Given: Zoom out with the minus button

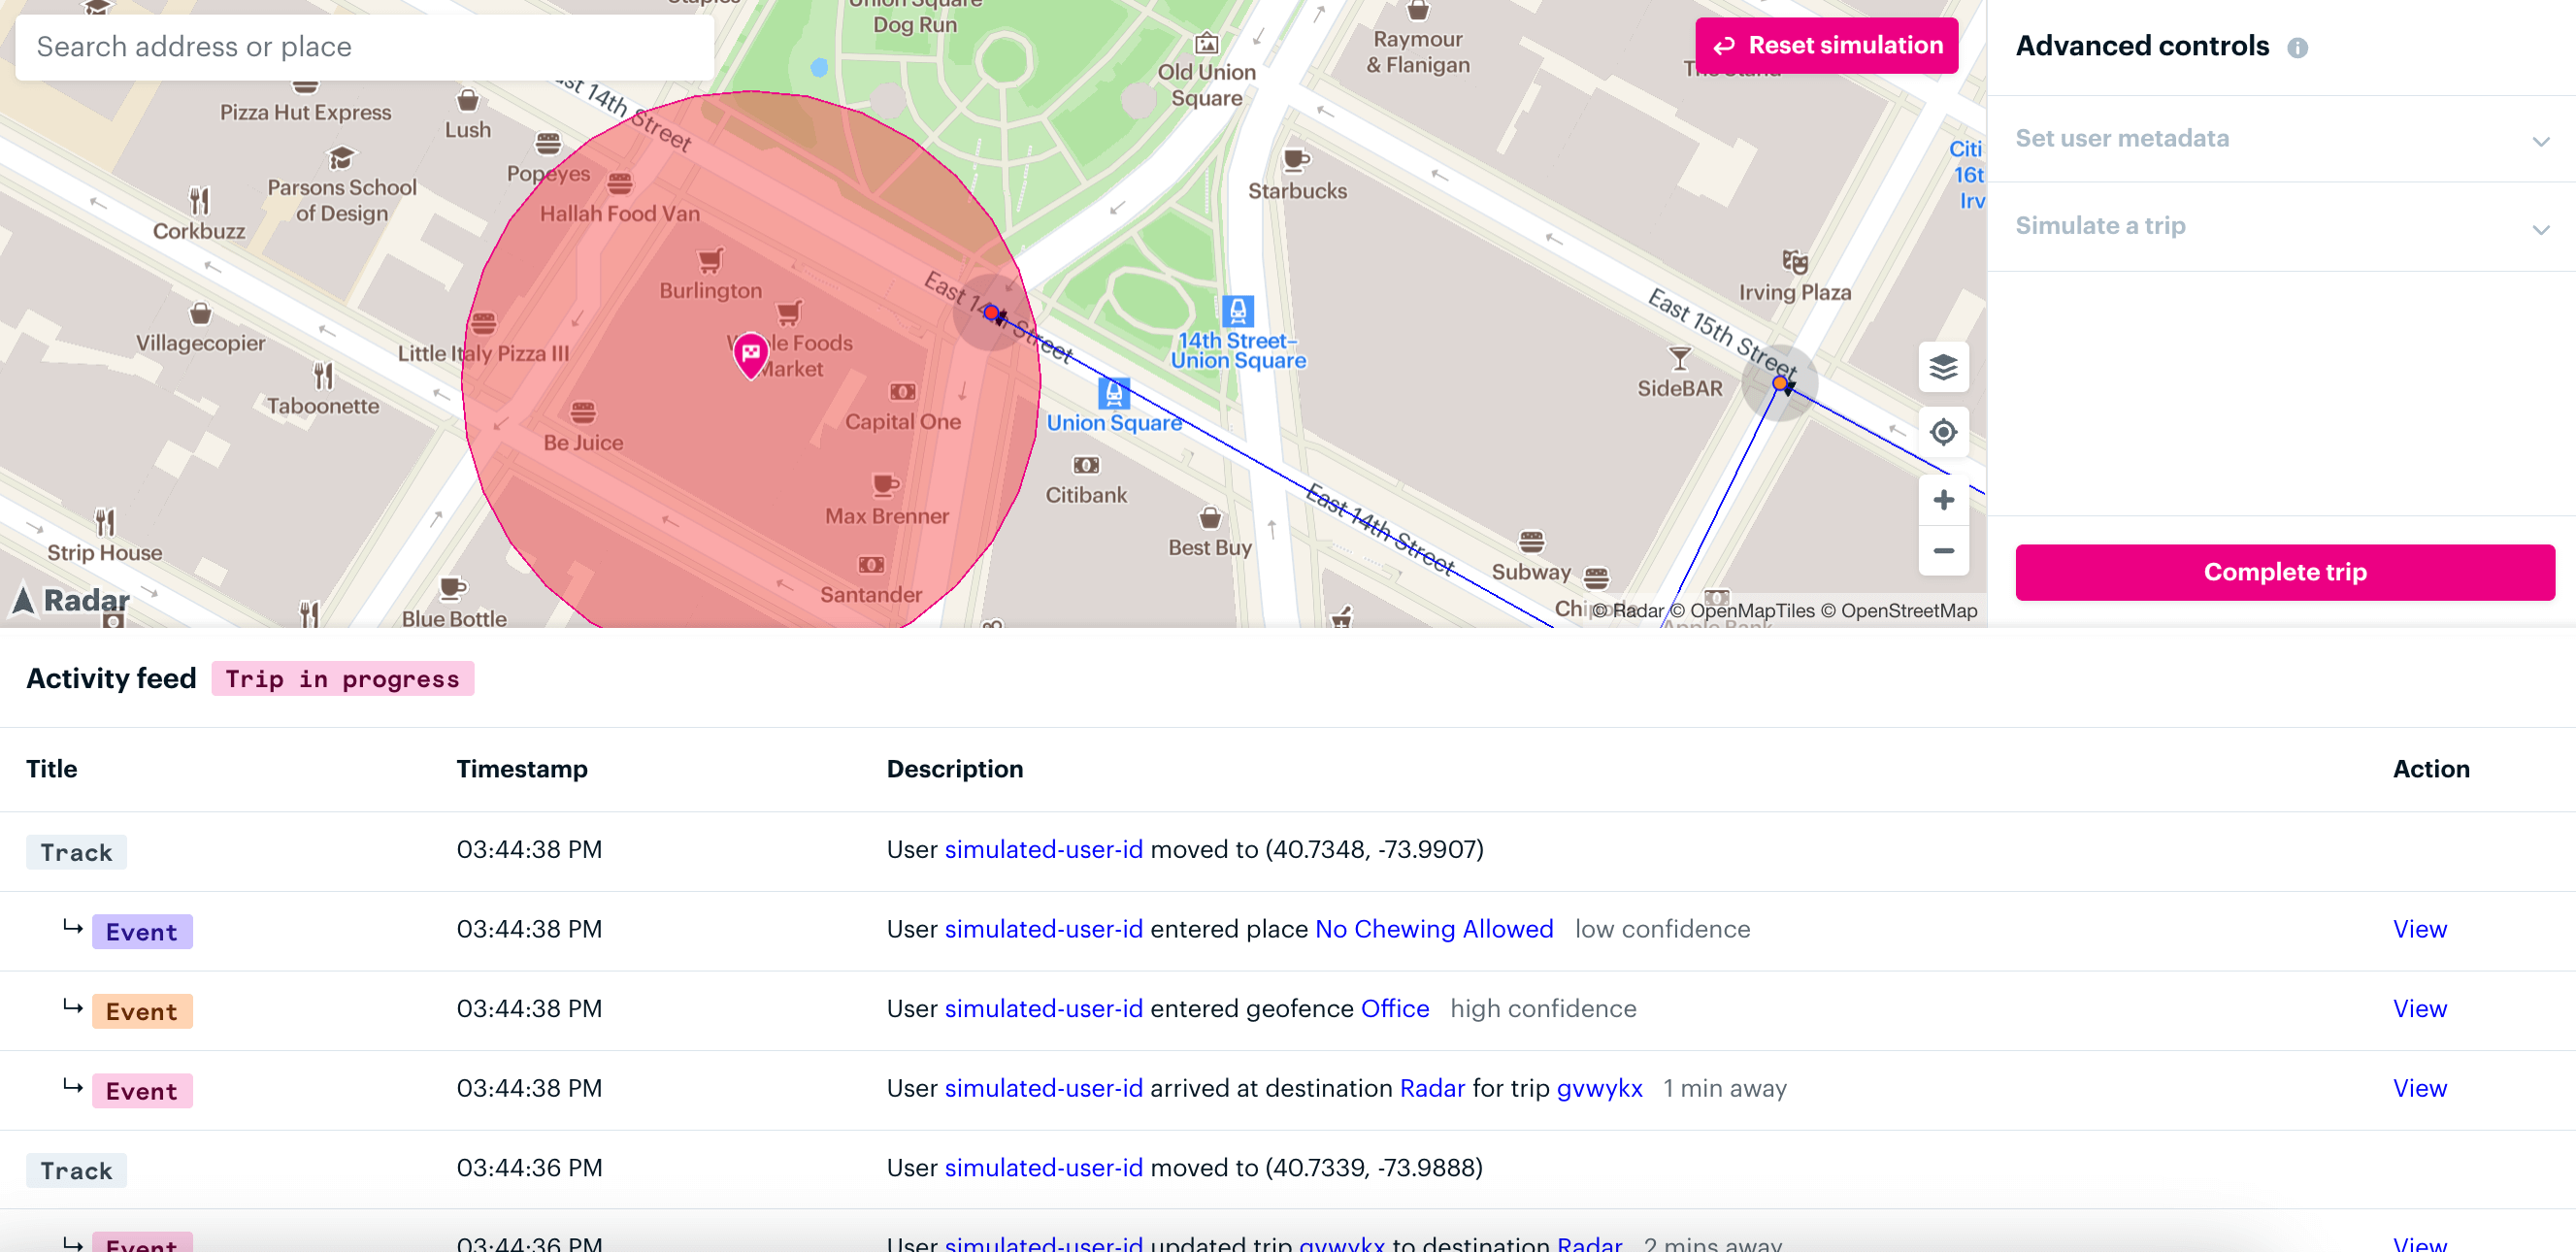Looking at the screenshot, I should pos(1943,551).
